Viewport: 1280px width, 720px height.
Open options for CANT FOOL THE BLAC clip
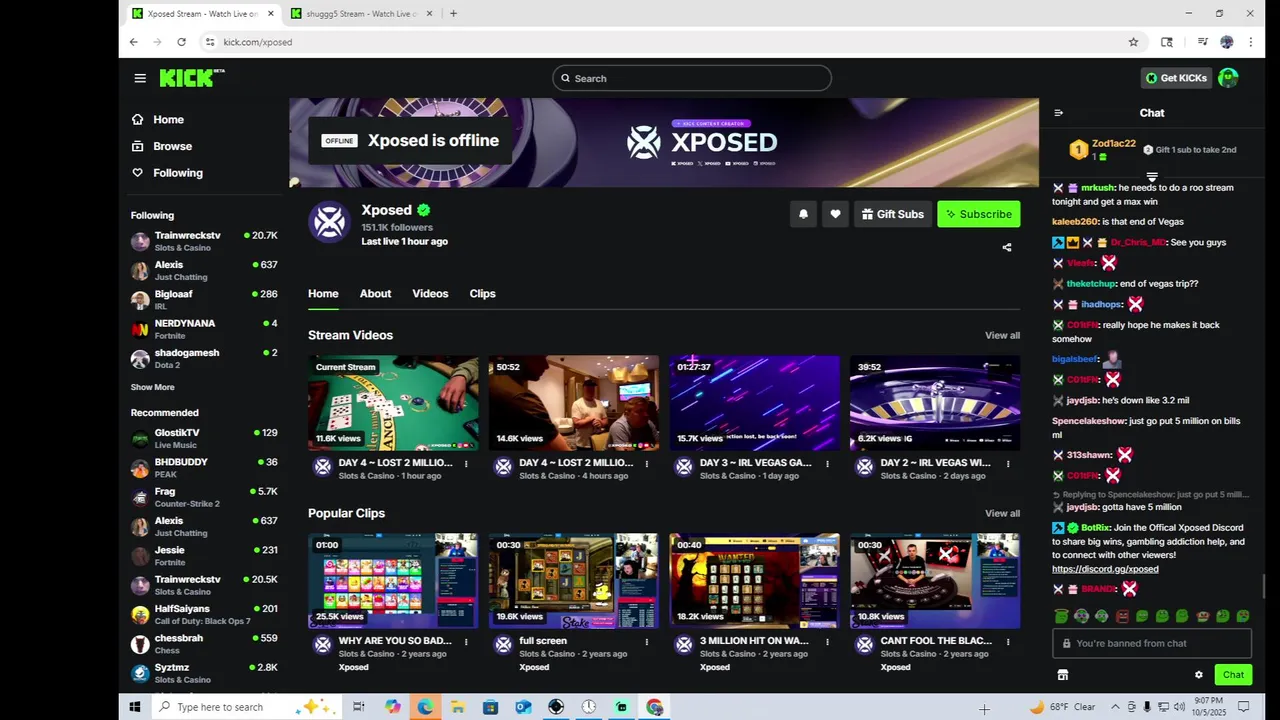[1008, 642]
